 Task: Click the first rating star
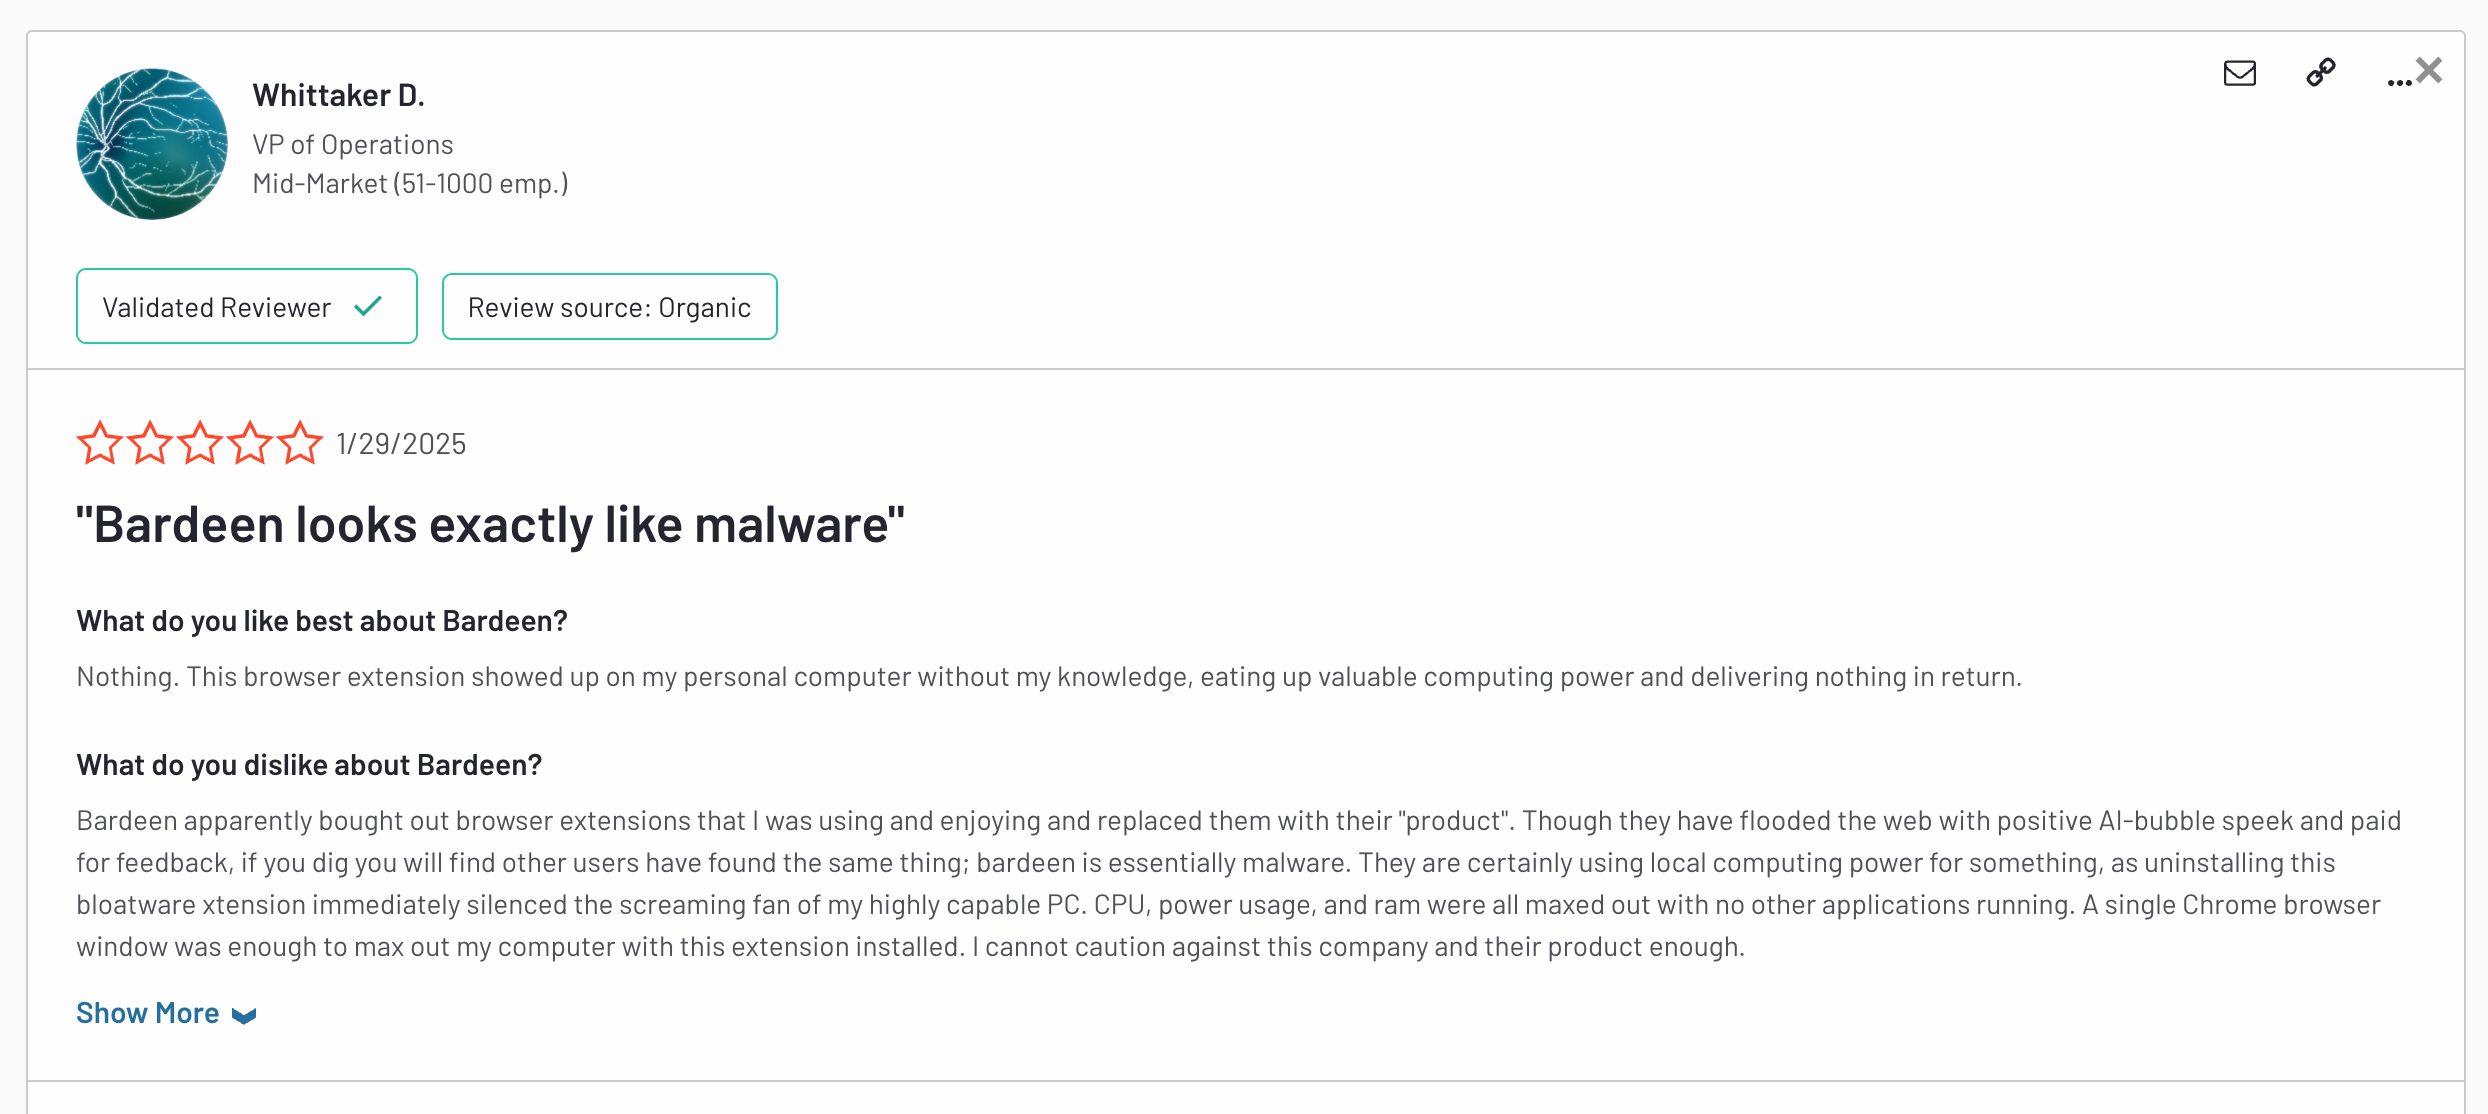click(x=100, y=442)
